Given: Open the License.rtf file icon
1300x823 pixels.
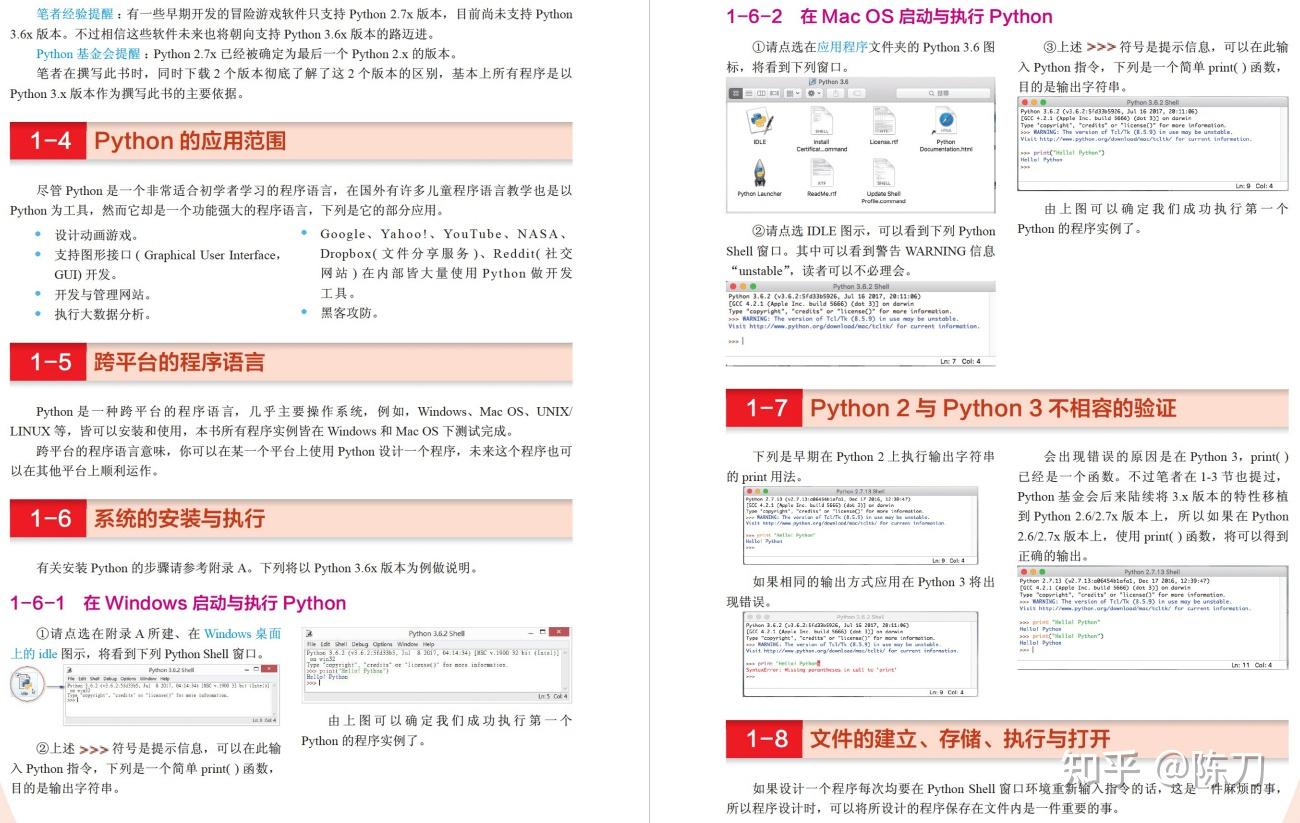Looking at the screenshot, I should [x=885, y=120].
